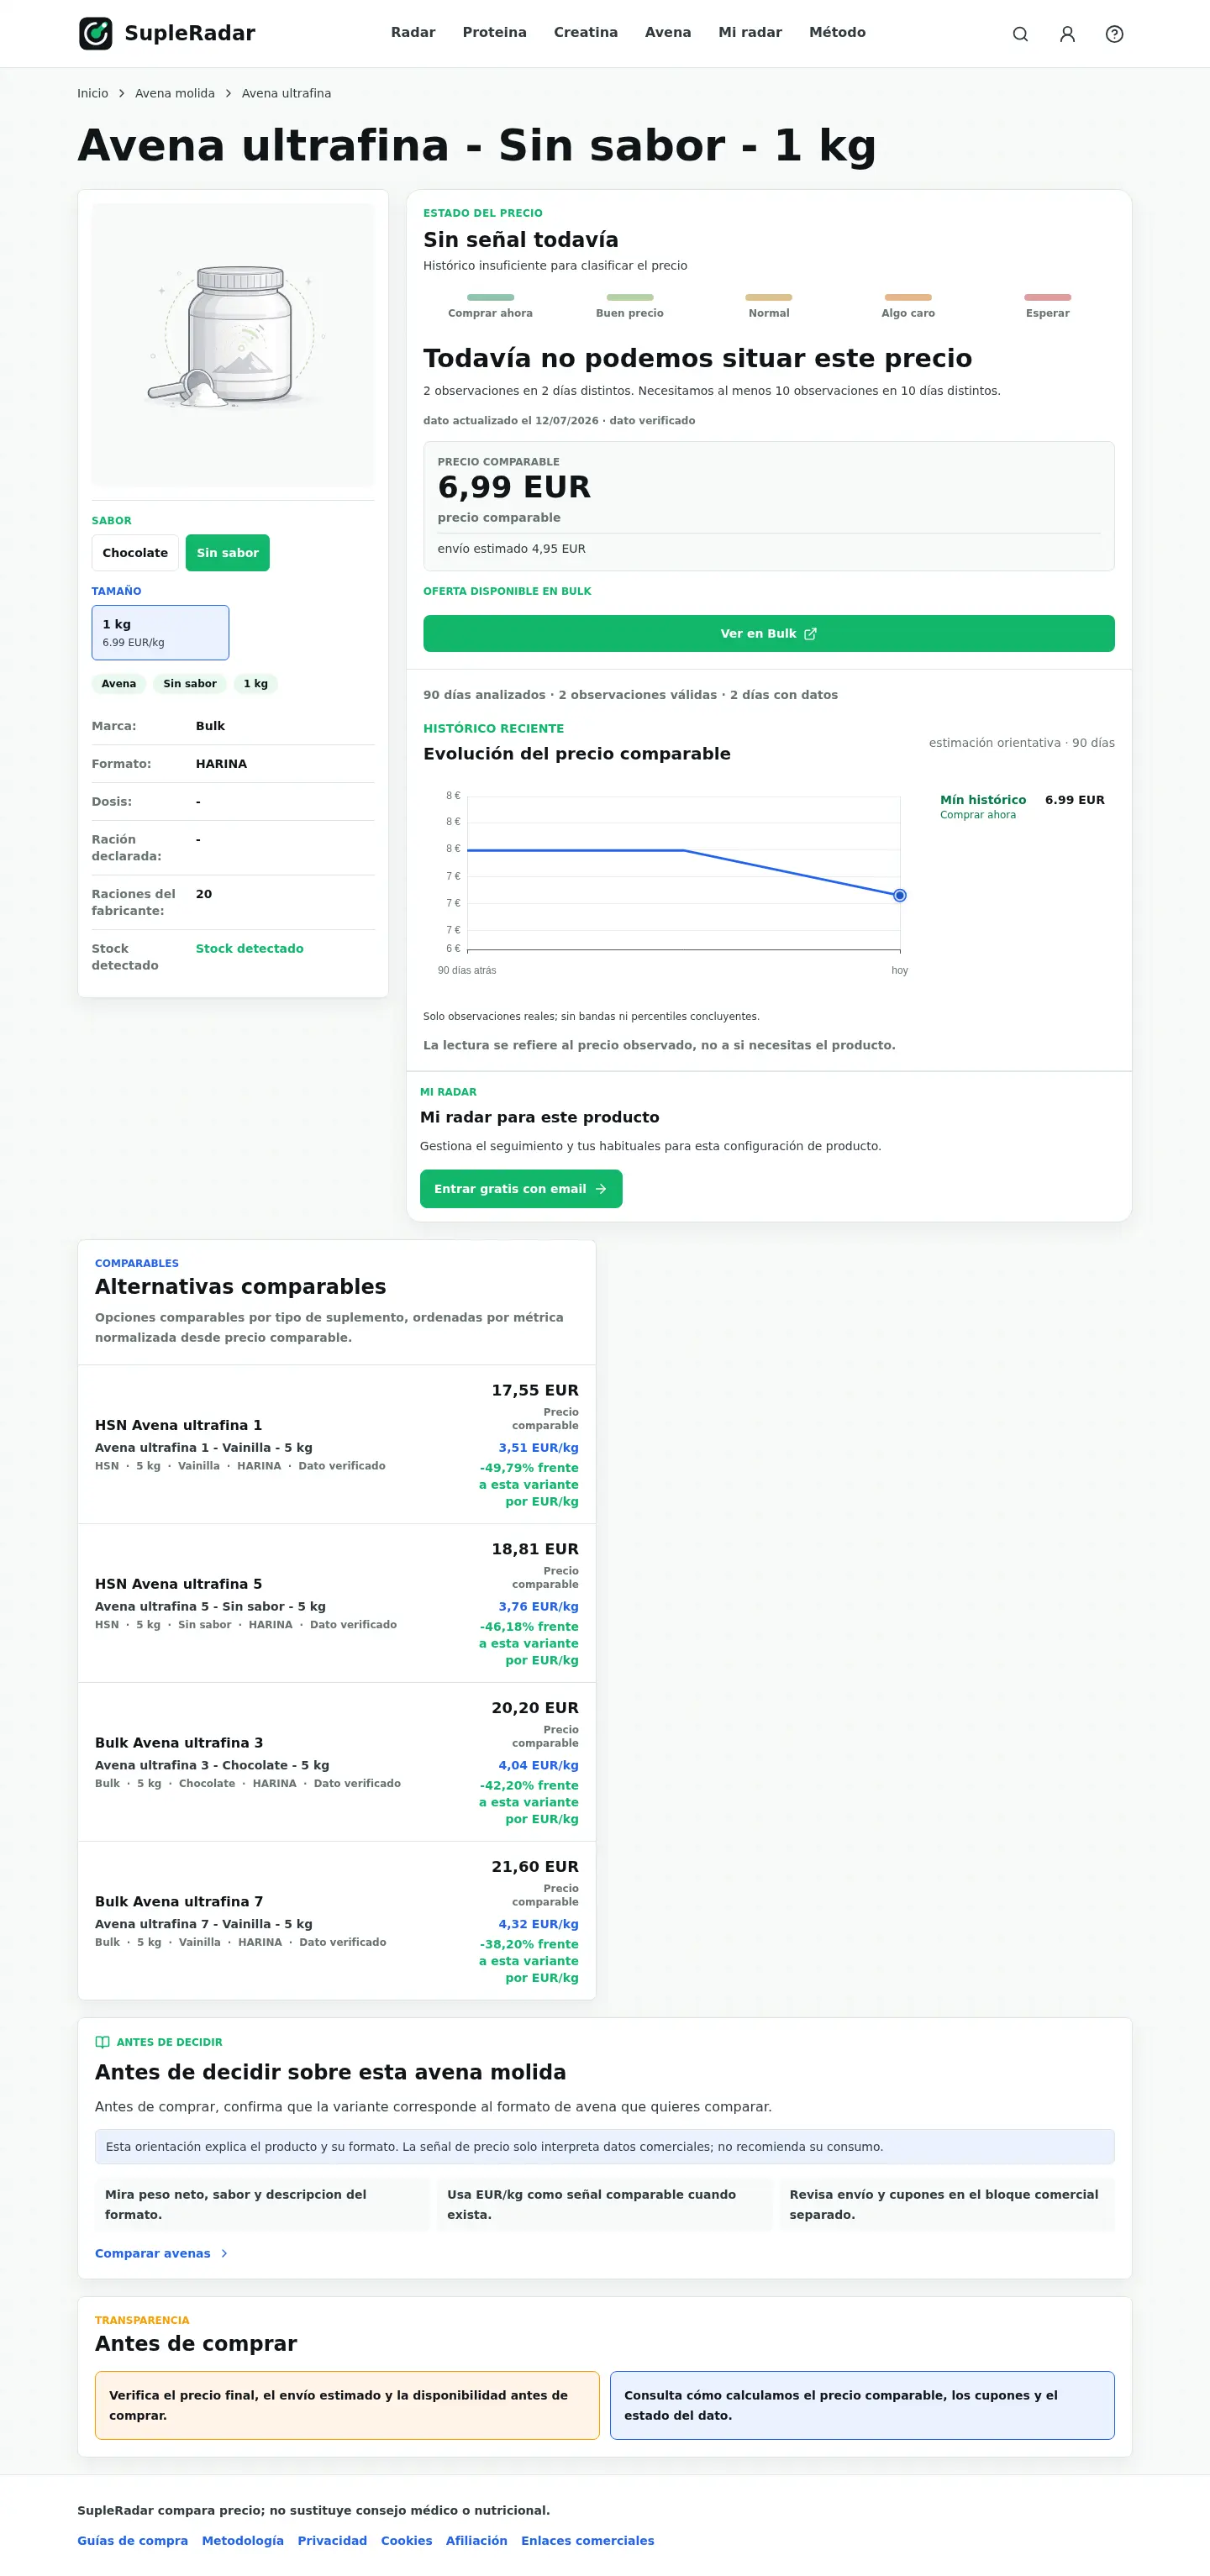1210x2576 pixels.
Task: Click the Consulta cómo calculamos notice
Action: 862,2405
